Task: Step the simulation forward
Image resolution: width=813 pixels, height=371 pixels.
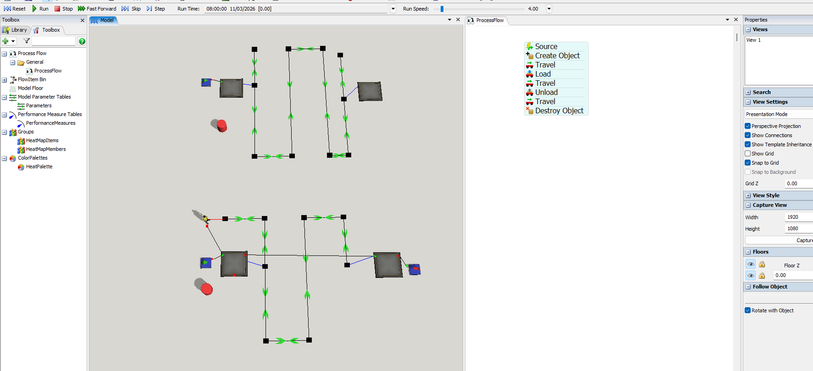Action: pyautogui.click(x=156, y=9)
